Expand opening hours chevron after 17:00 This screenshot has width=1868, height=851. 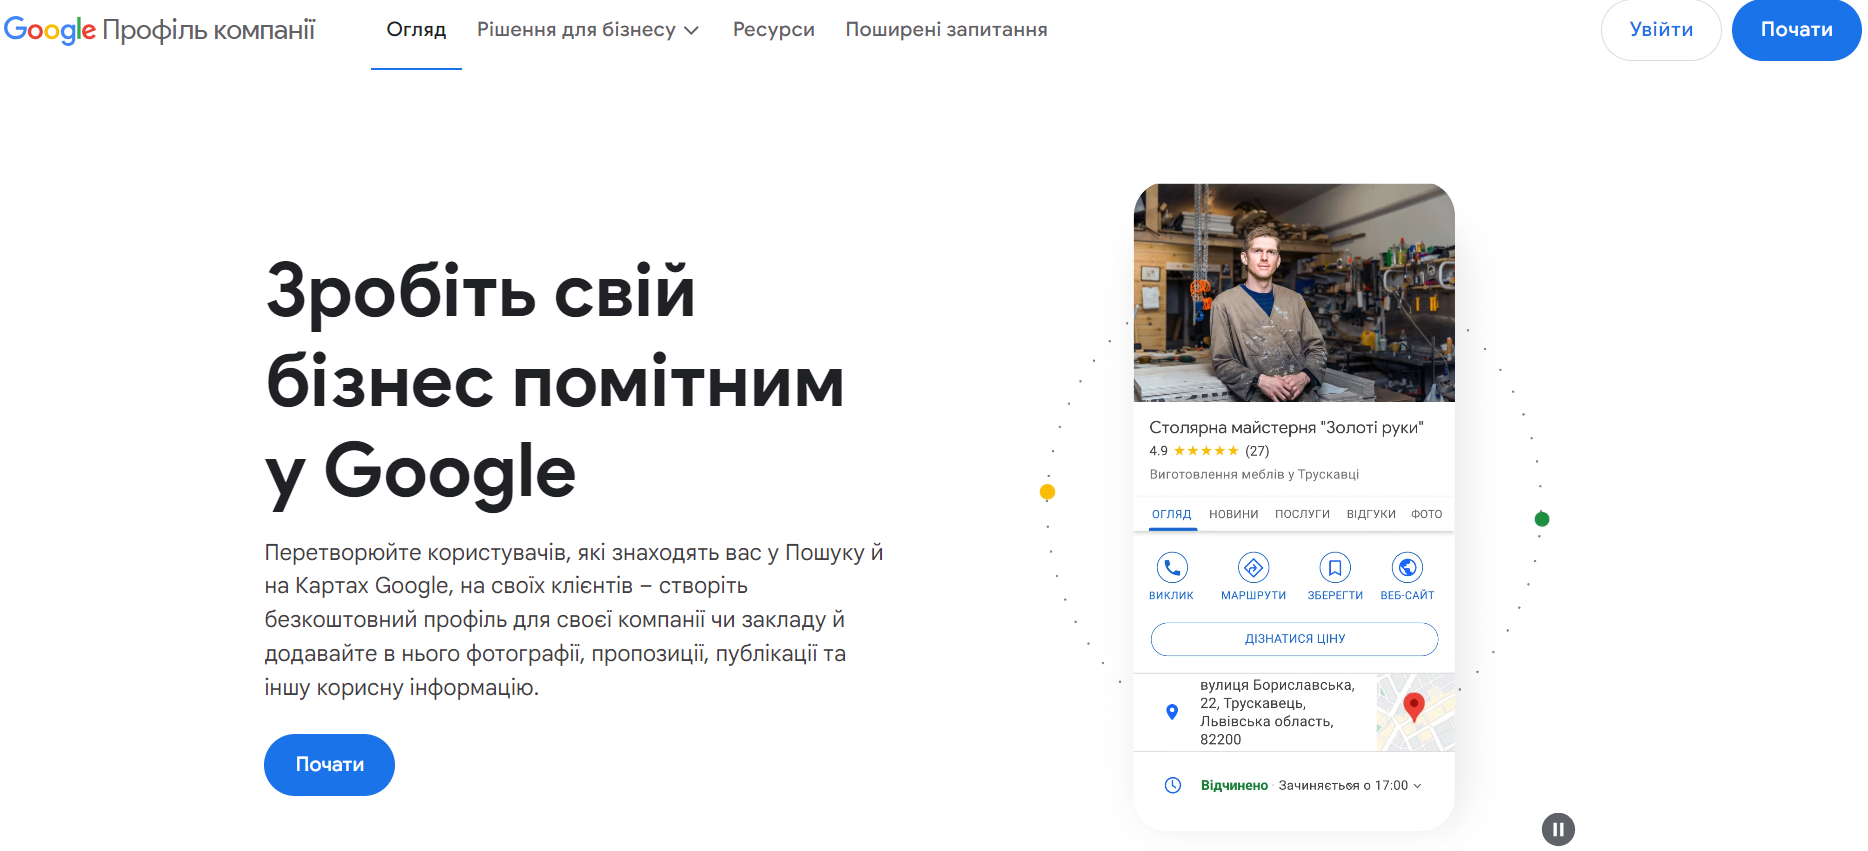1417,786
